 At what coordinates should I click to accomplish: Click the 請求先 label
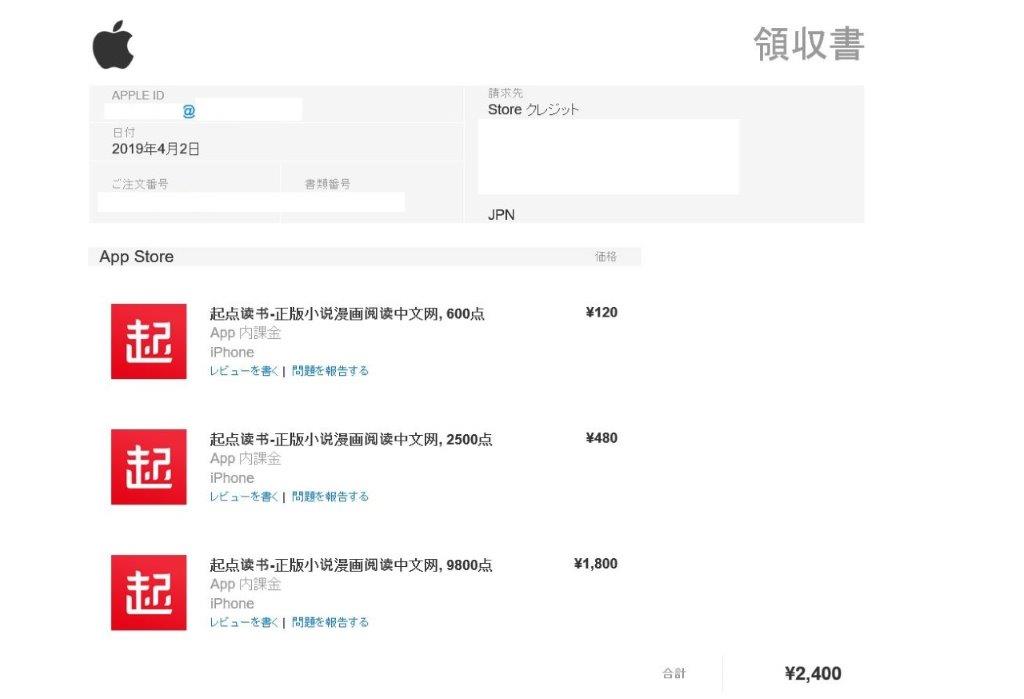tap(505, 93)
